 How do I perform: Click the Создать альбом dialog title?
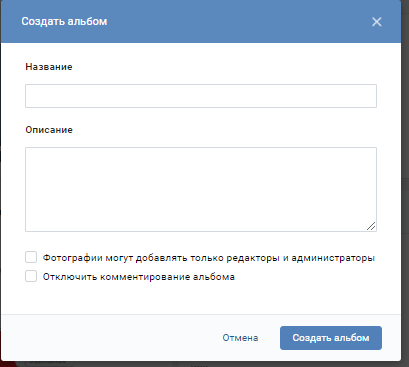click(x=64, y=22)
